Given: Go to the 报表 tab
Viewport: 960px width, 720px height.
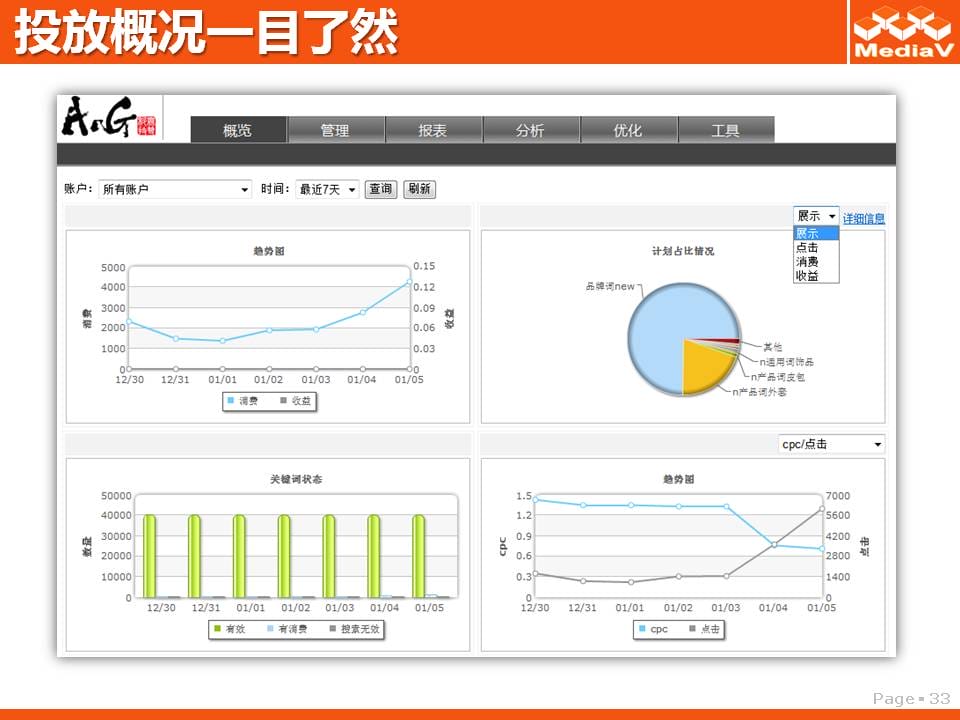Looking at the screenshot, I should point(433,130).
